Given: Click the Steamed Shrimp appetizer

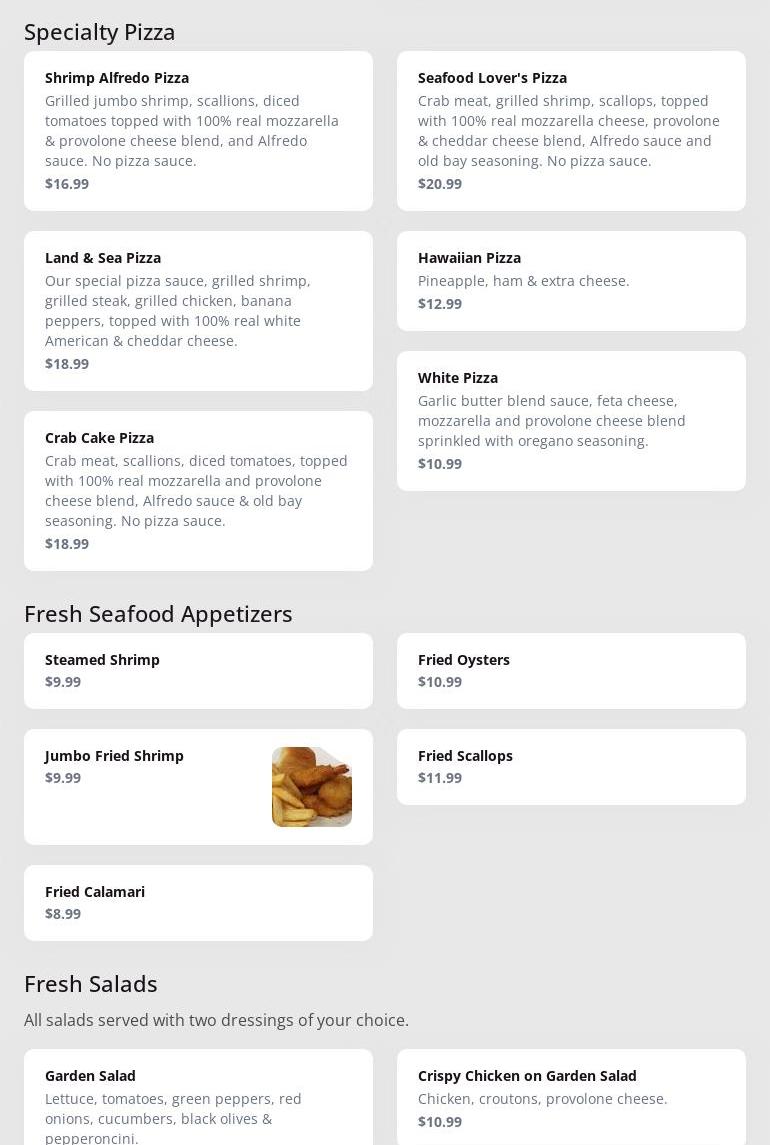Looking at the screenshot, I should pos(198,670).
